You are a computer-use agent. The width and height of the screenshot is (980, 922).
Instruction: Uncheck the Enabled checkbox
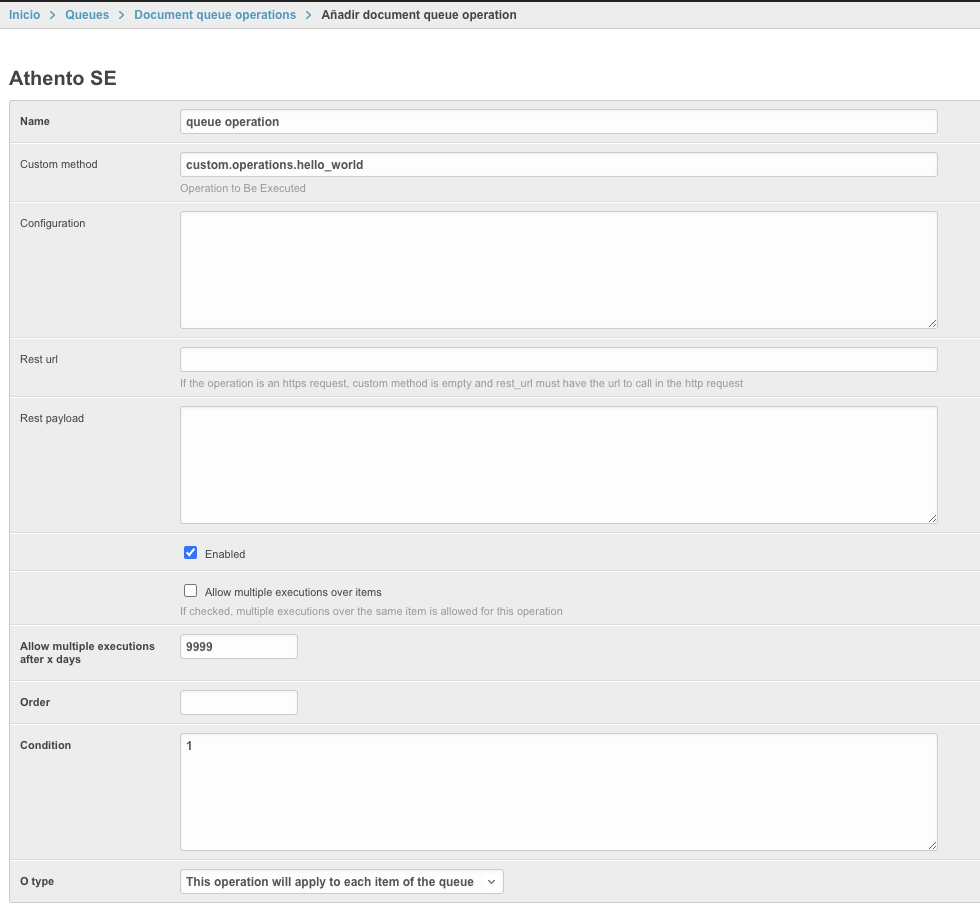pyautogui.click(x=190, y=551)
